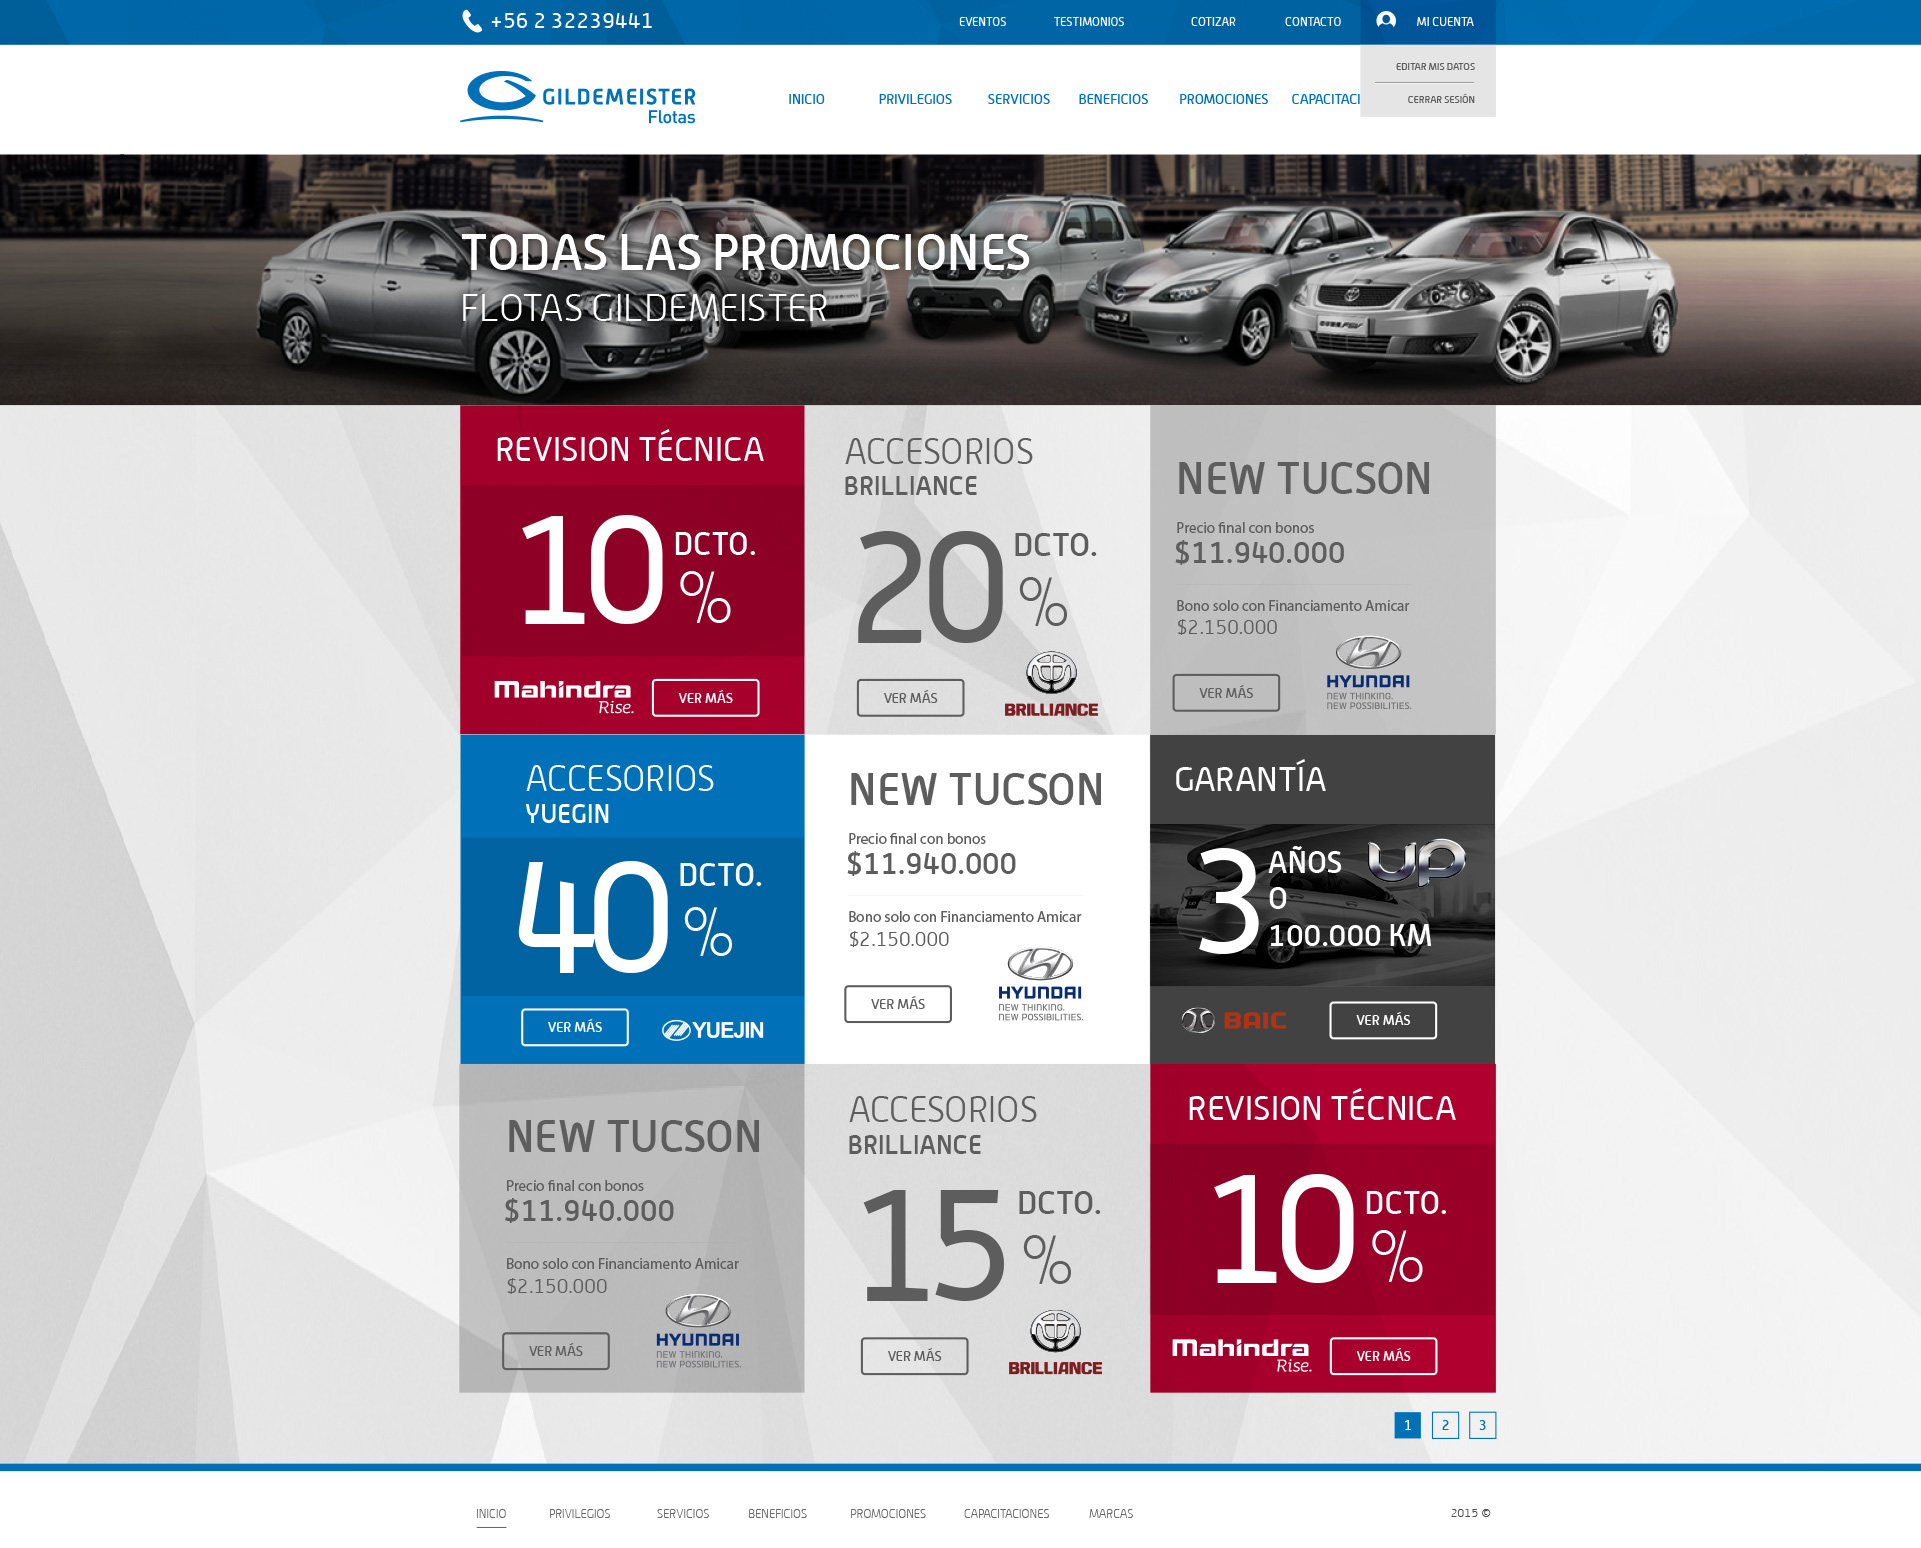The height and width of the screenshot is (1548, 1921).
Task: Click the Brilliance logo in 20% accessories card
Action: [x=1051, y=685]
